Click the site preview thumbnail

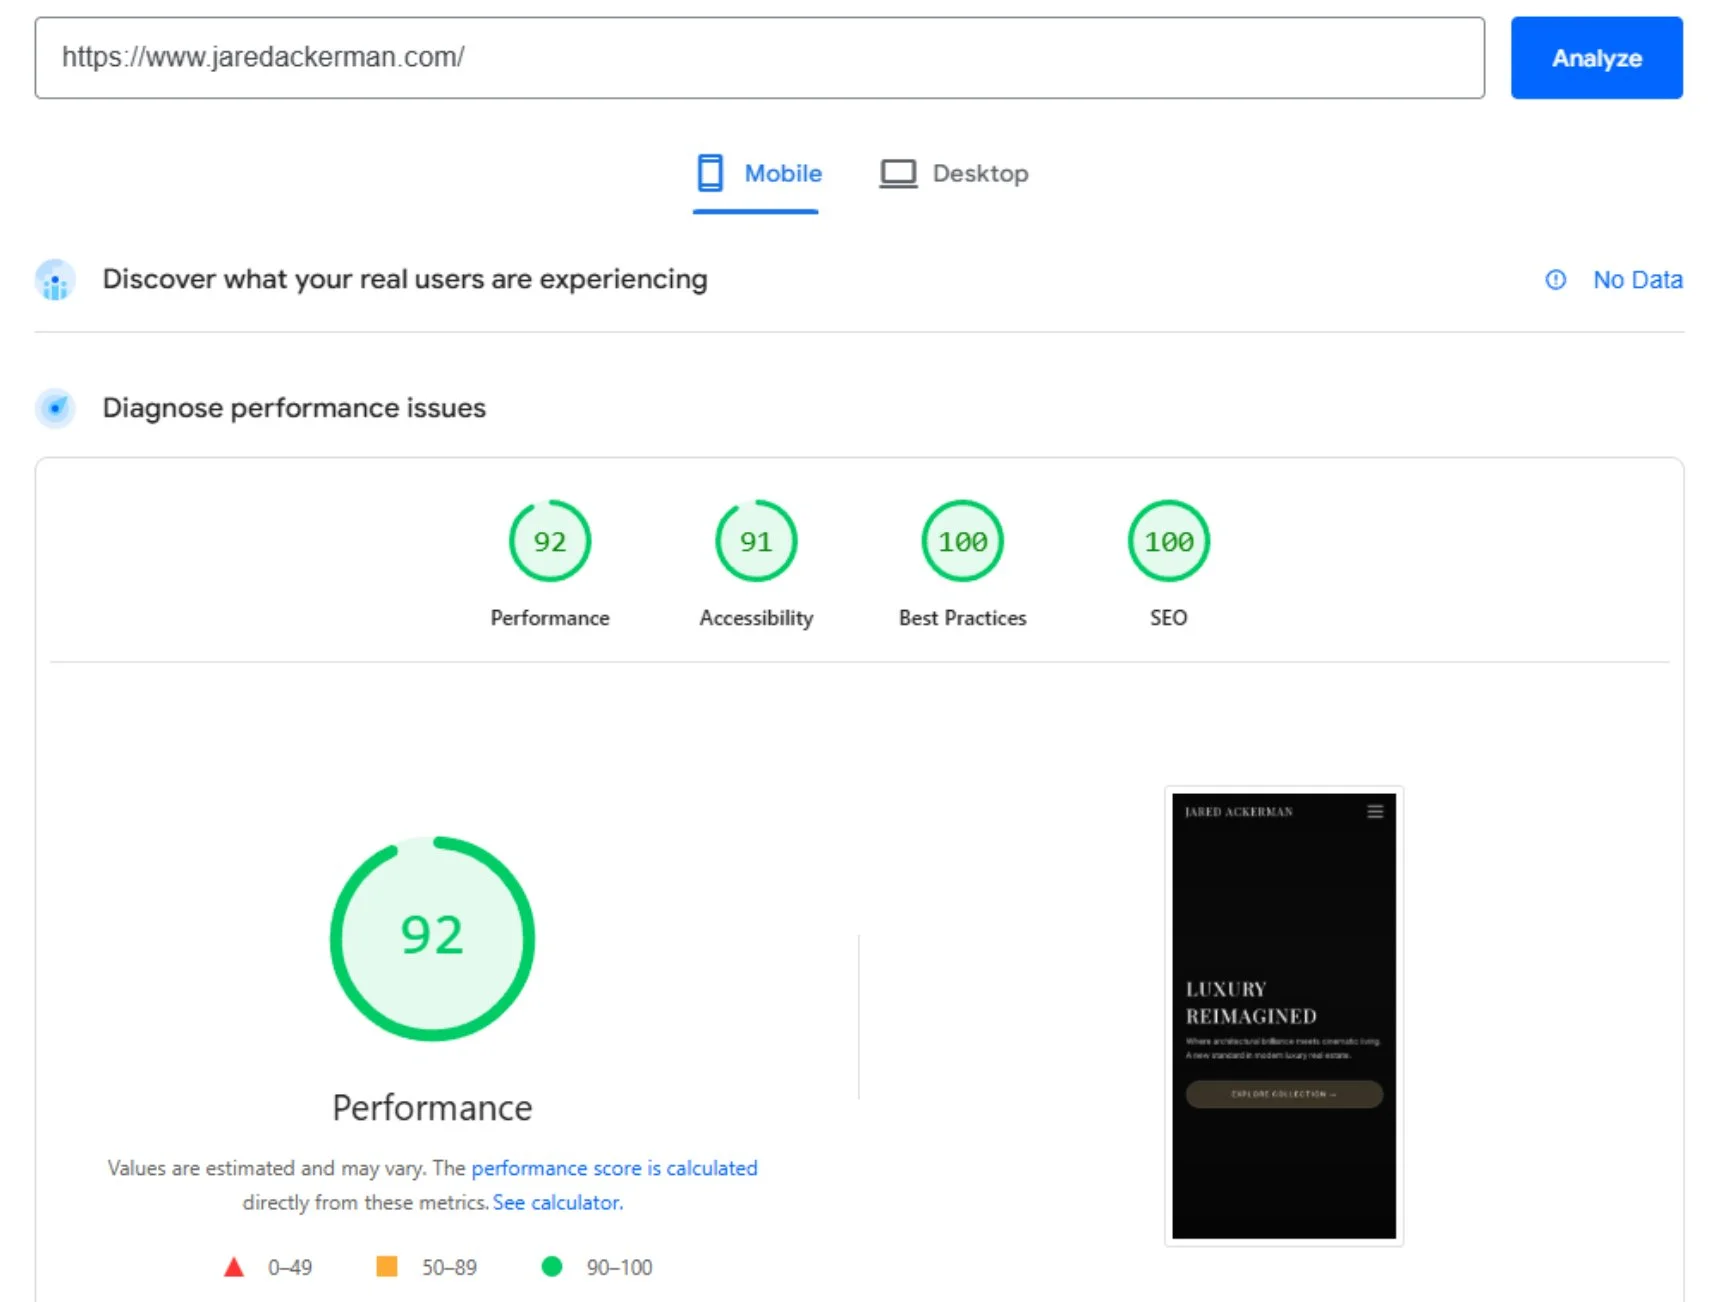(1283, 1013)
